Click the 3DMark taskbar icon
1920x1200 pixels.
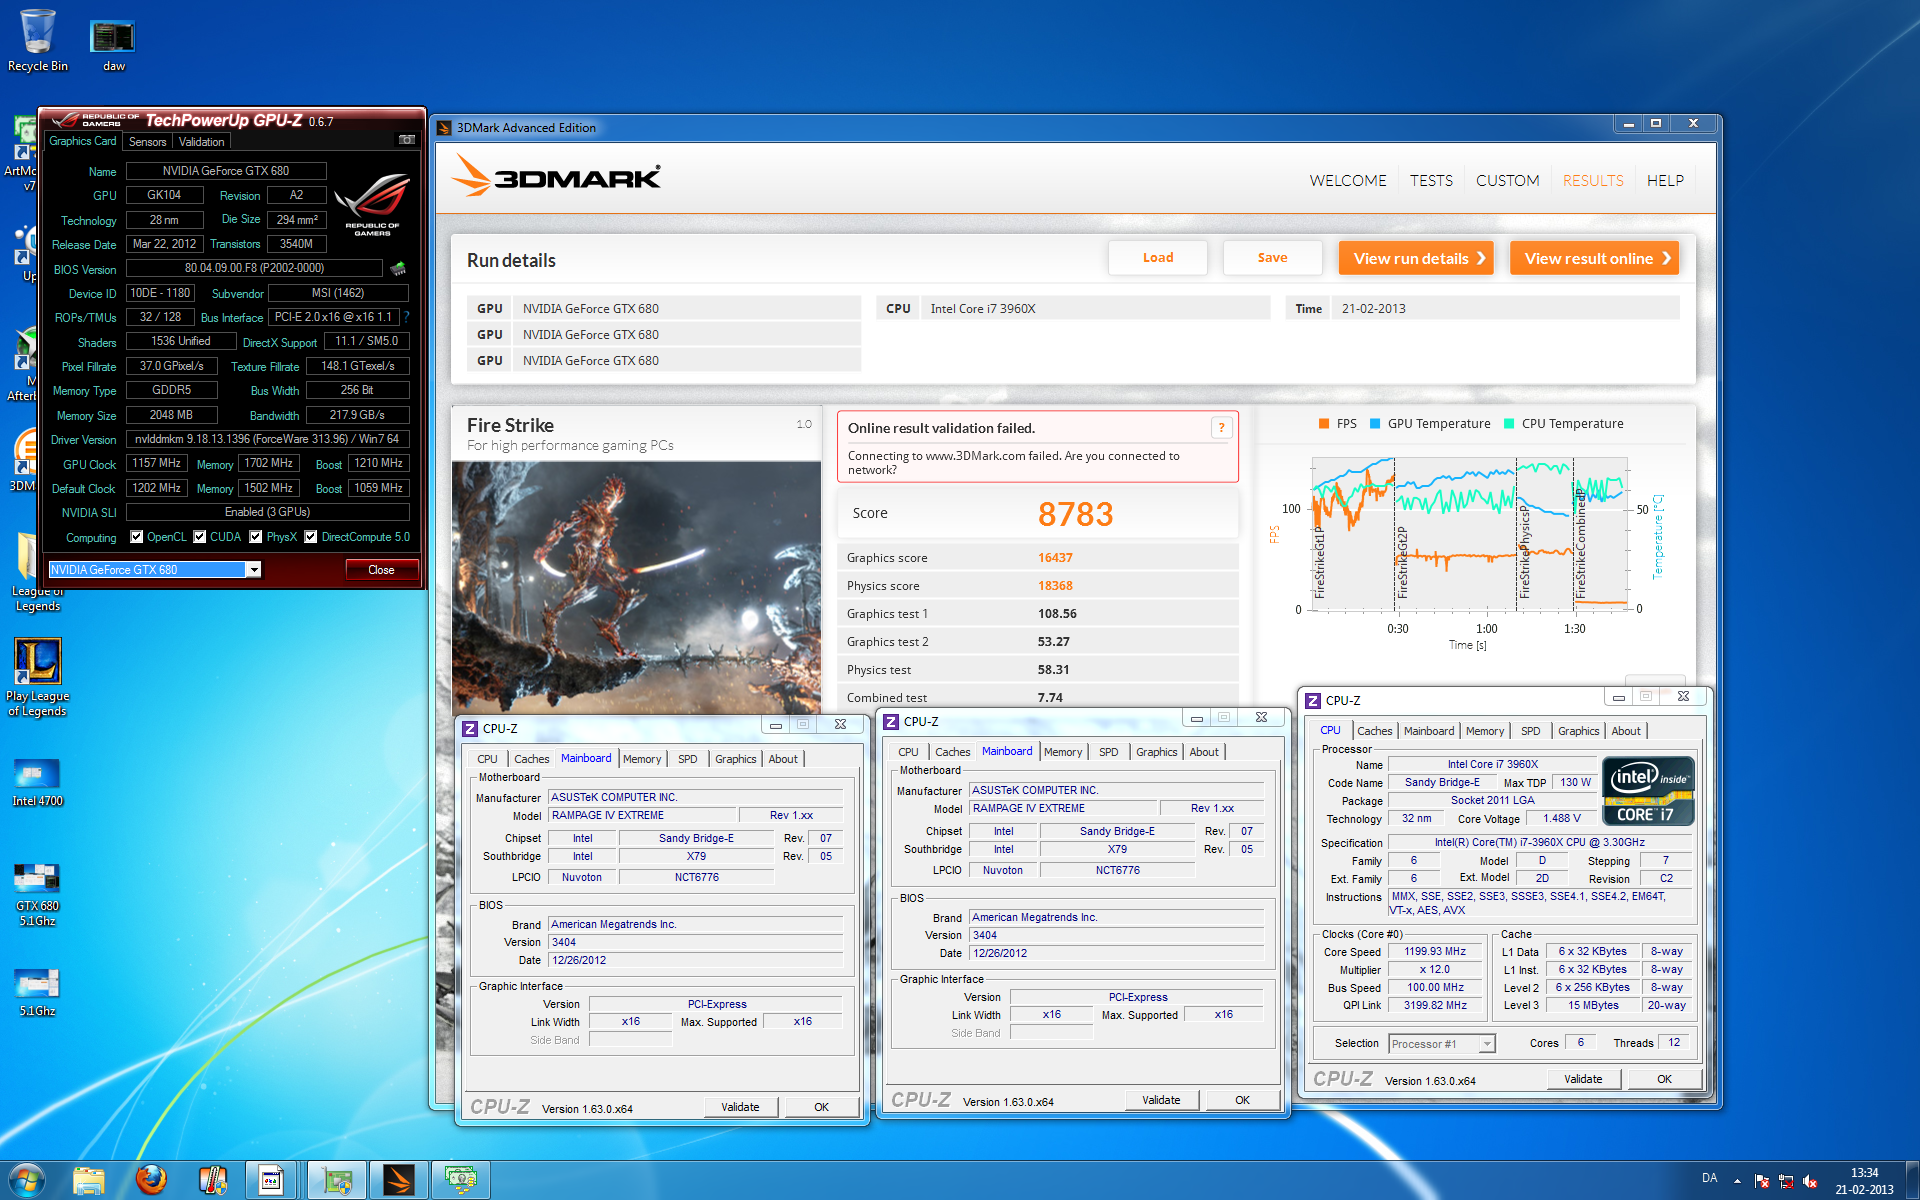398,1180
